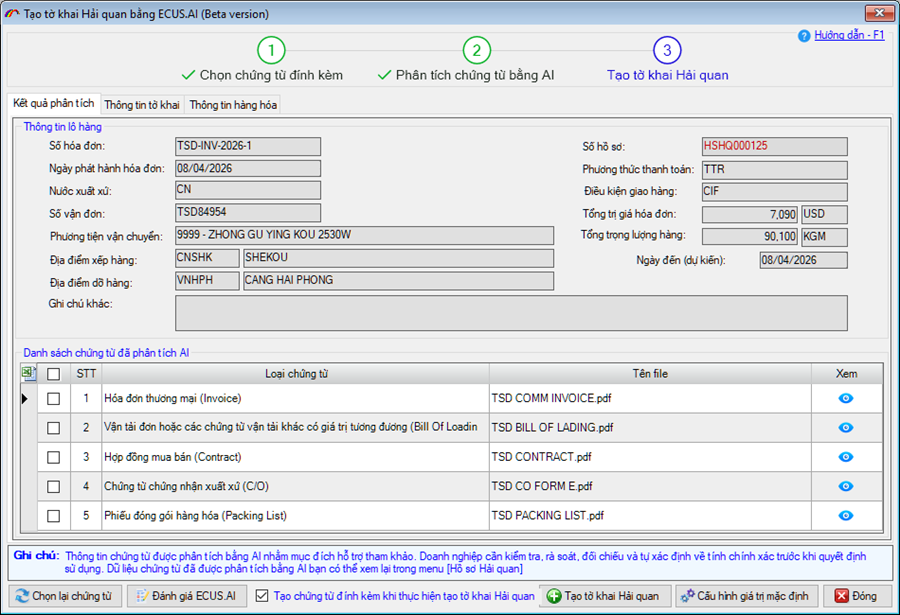
Task: Open the Thông tin hàng hóa tab
Action: pyautogui.click(x=233, y=105)
